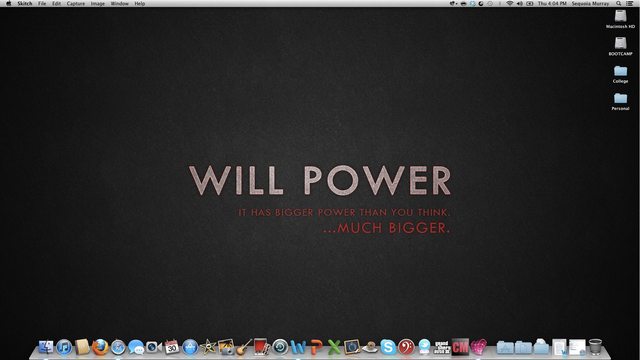640x360 pixels.
Task: Open Microsoft PowerPoint orange P icon
Action: (316, 347)
